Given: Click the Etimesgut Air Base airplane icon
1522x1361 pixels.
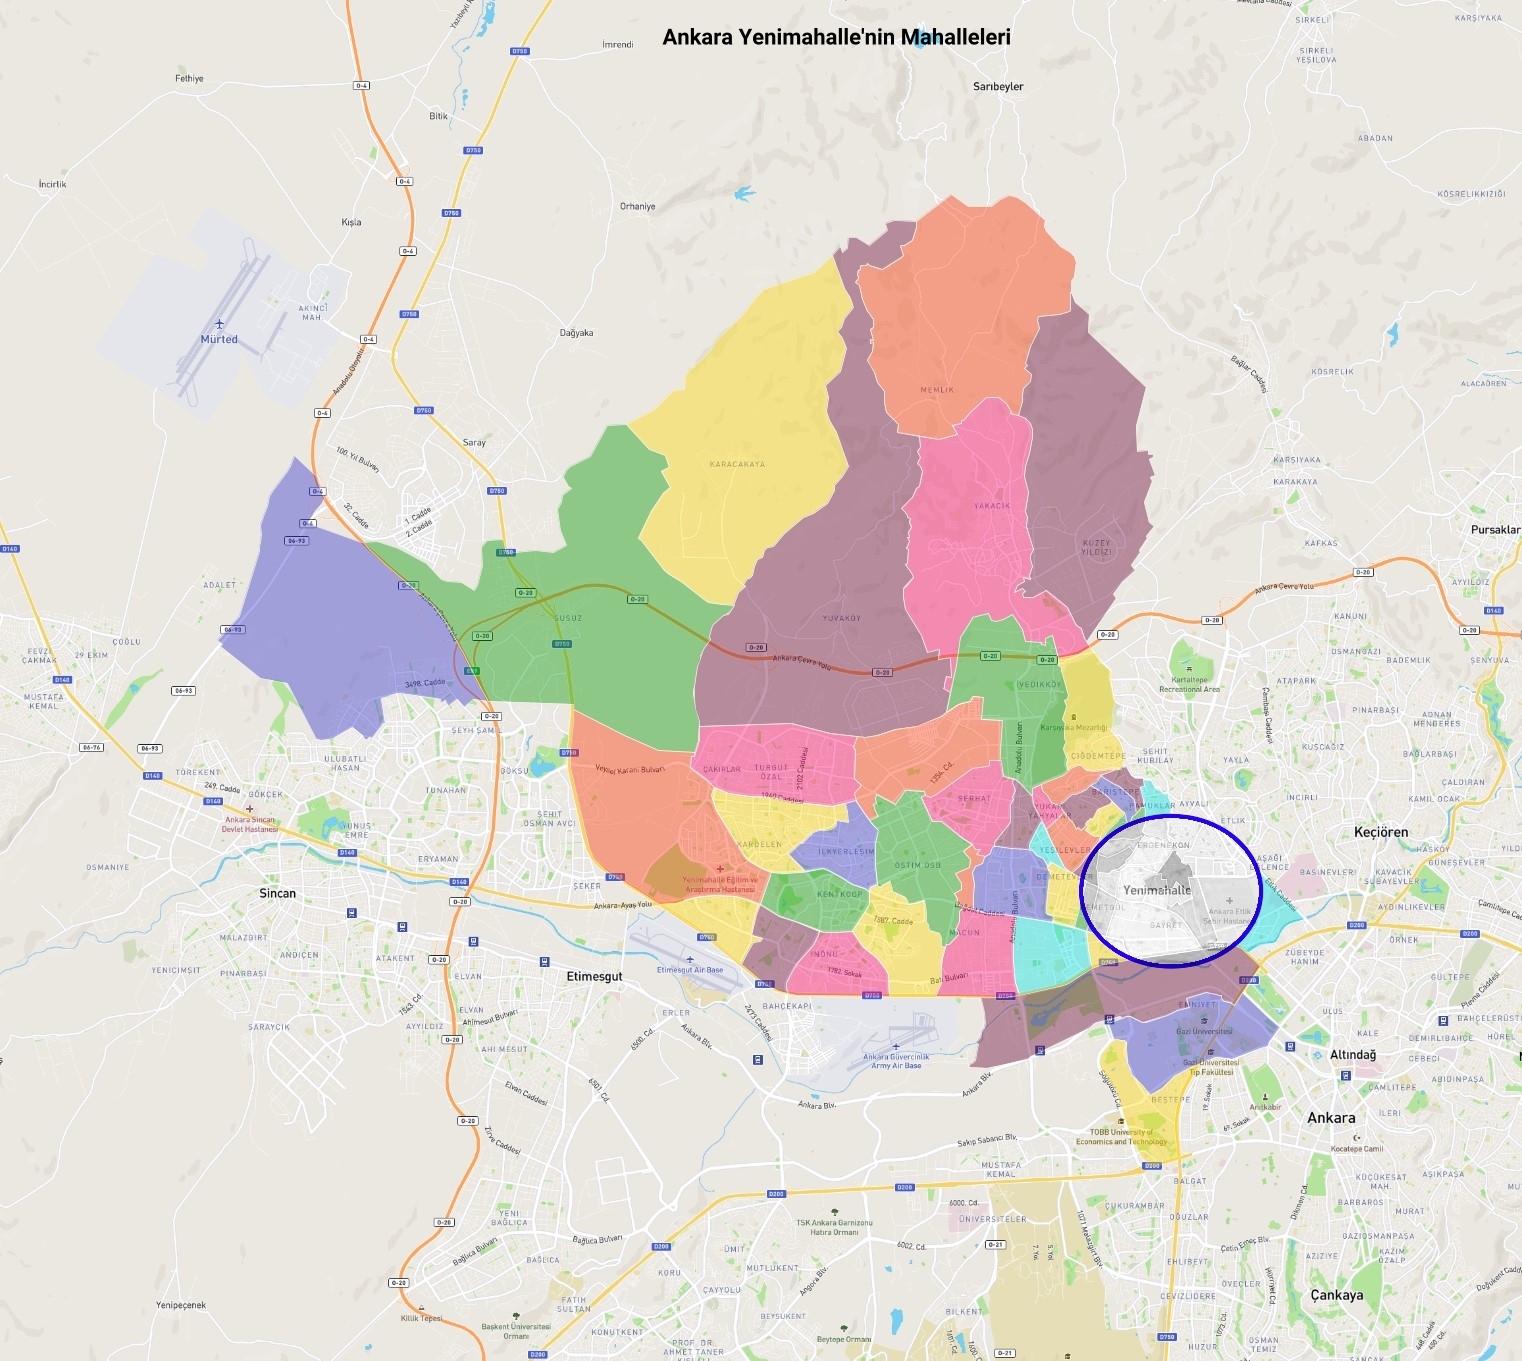Looking at the screenshot, I should [690, 959].
